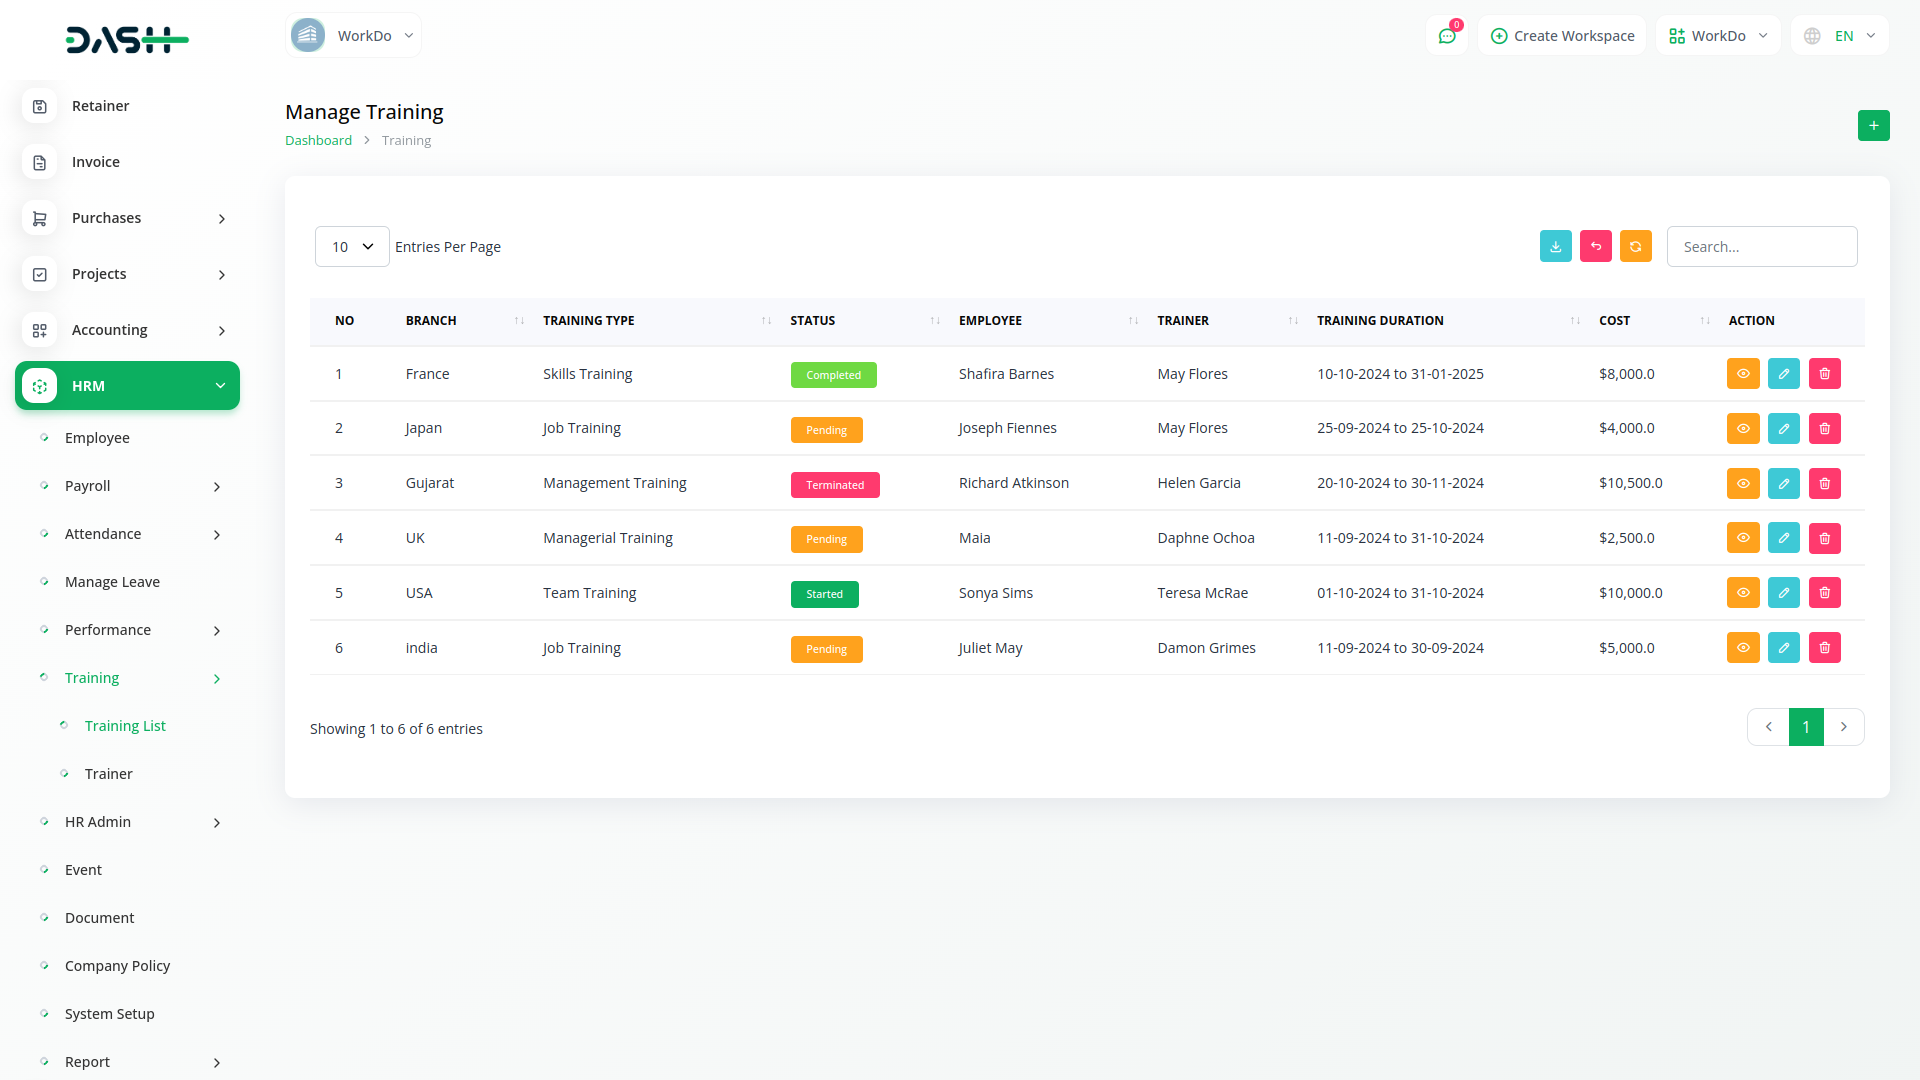
Task: View the india Job Training record
Action: (x=1742, y=648)
